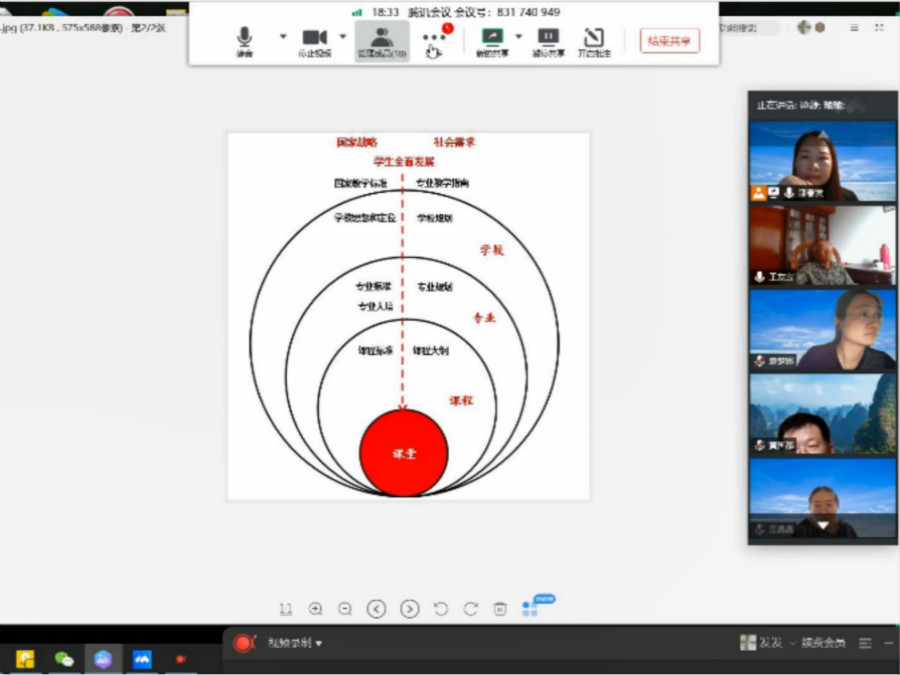
Task: Open the video recording menu
Action: [x=293, y=643]
